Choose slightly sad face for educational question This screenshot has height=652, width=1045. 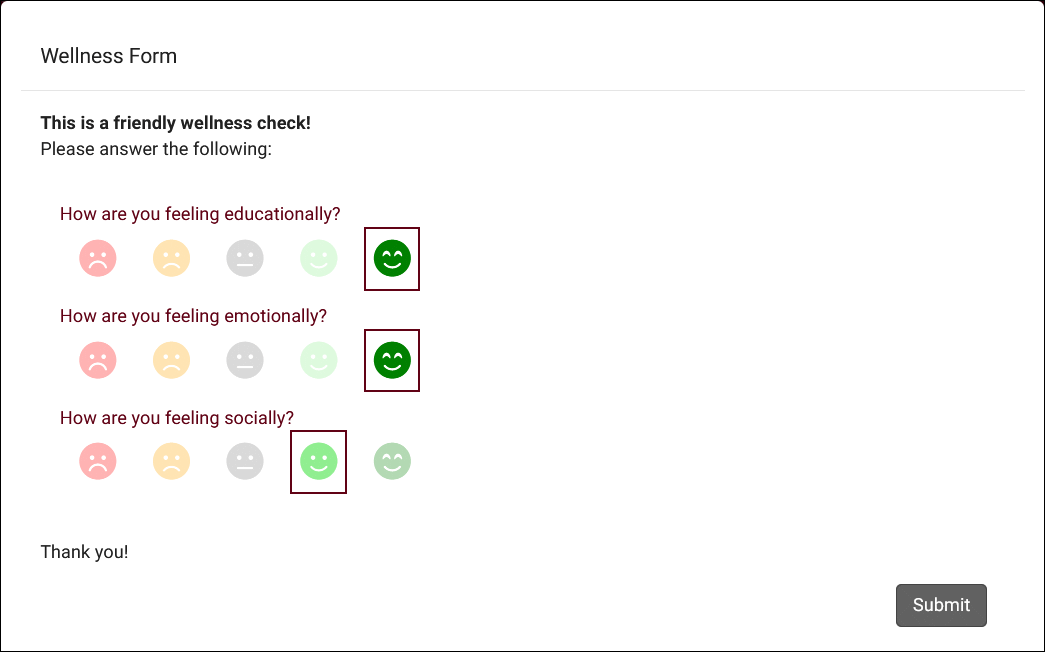coord(171,259)
